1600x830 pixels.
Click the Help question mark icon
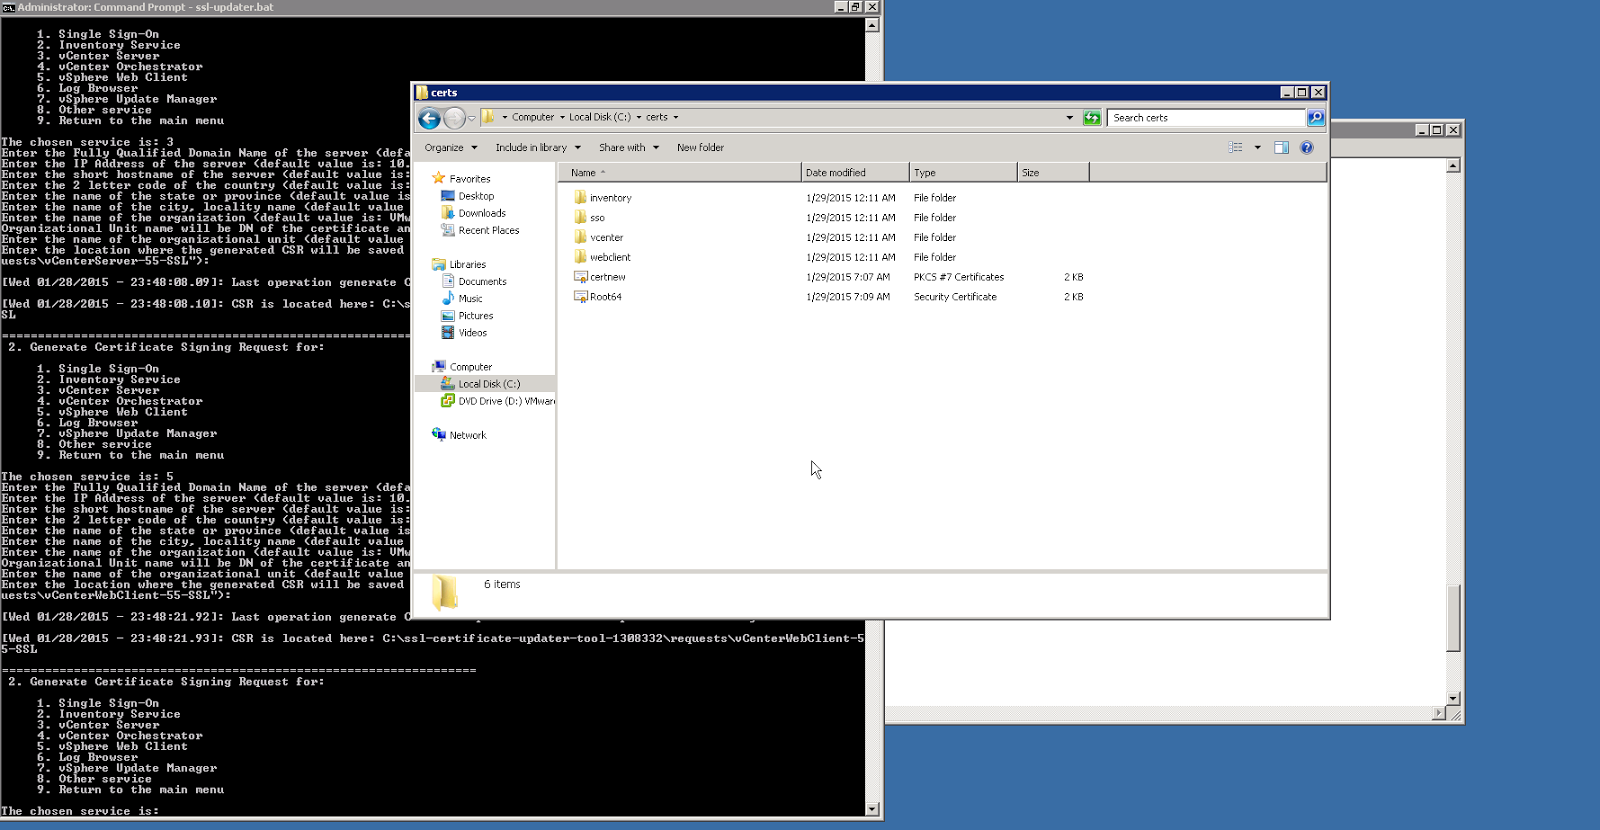[1306, 147]
